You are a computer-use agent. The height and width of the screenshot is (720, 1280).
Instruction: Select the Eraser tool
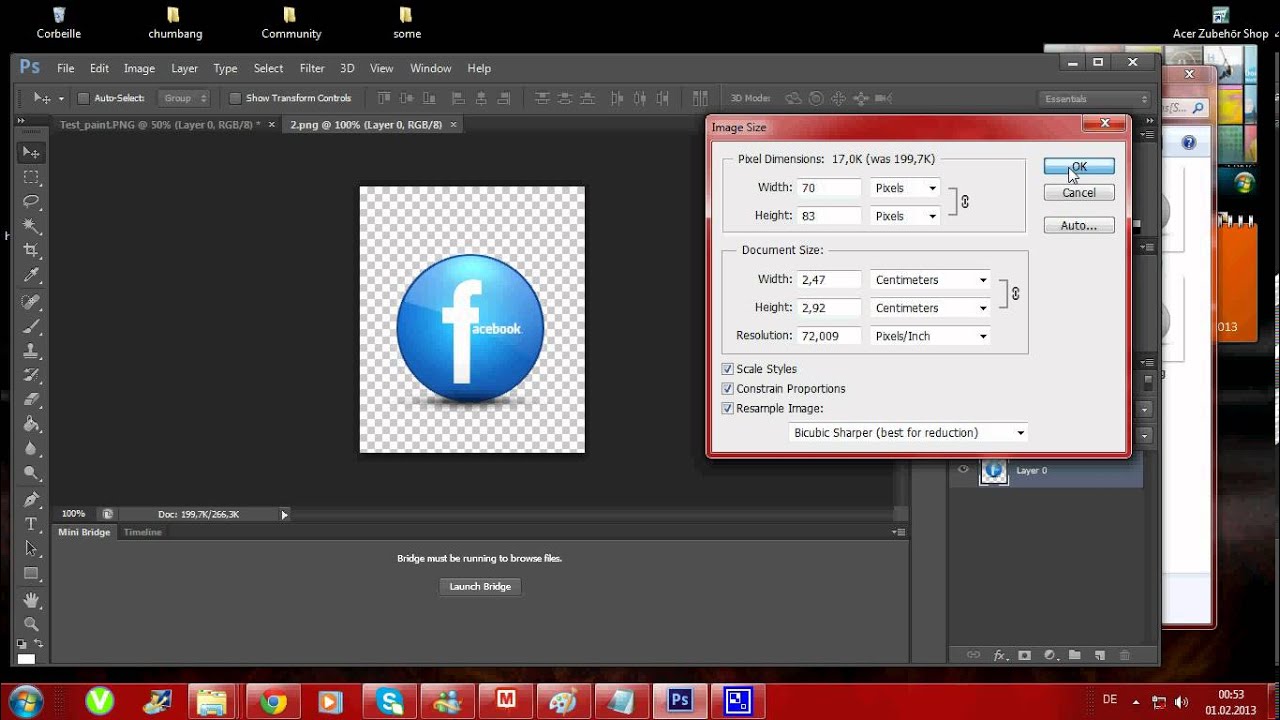[x=31, y=400]
